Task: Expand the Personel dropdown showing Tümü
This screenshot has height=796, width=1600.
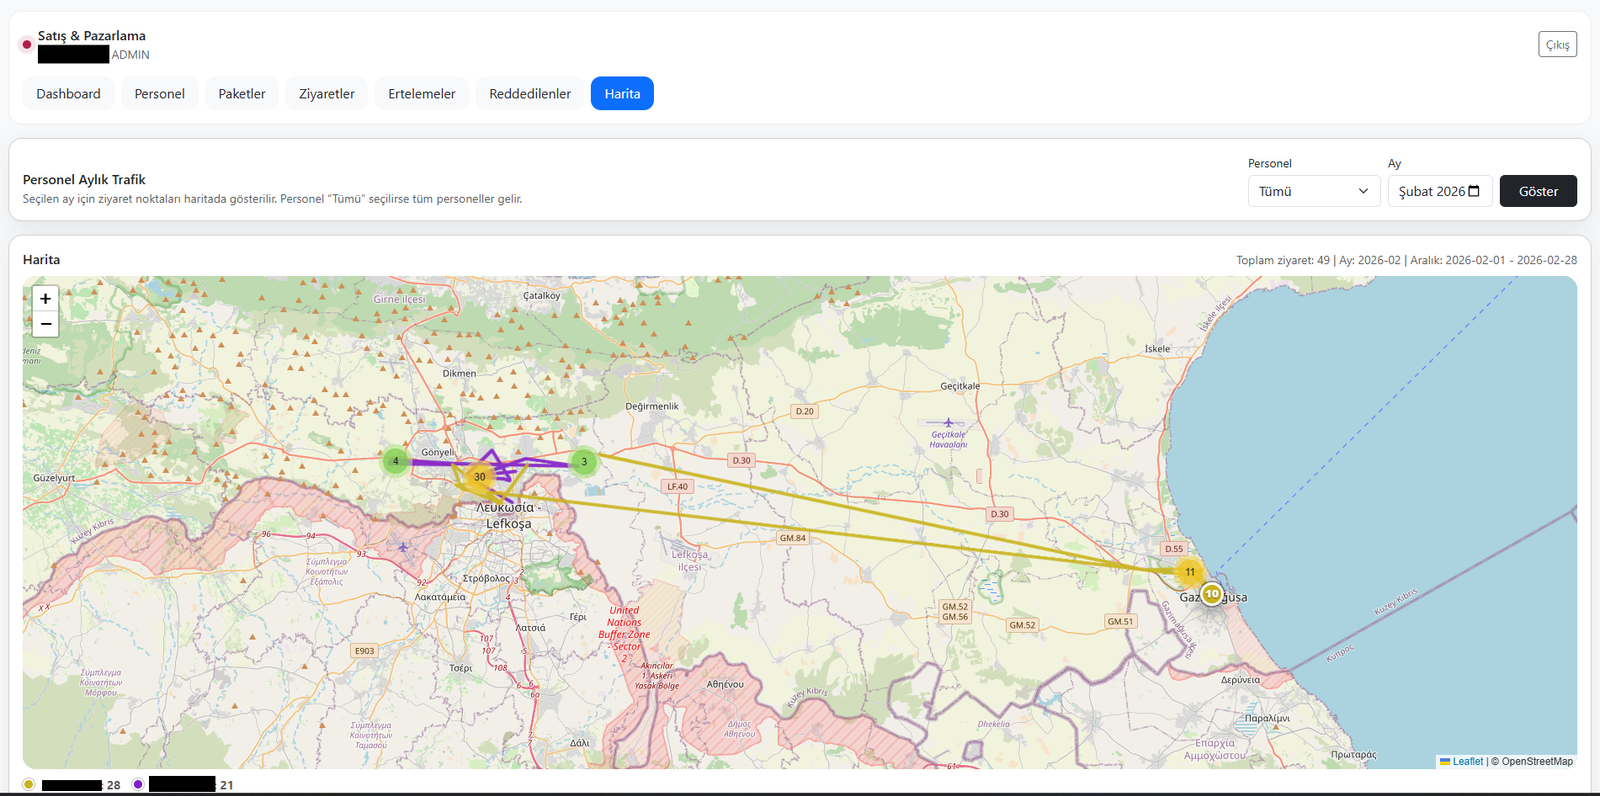Action: point(1313,191)
